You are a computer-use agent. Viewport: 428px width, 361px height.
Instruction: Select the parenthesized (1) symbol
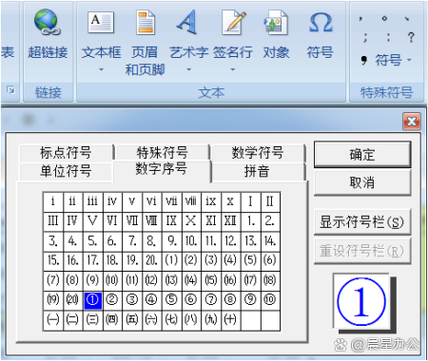point(171,260)
